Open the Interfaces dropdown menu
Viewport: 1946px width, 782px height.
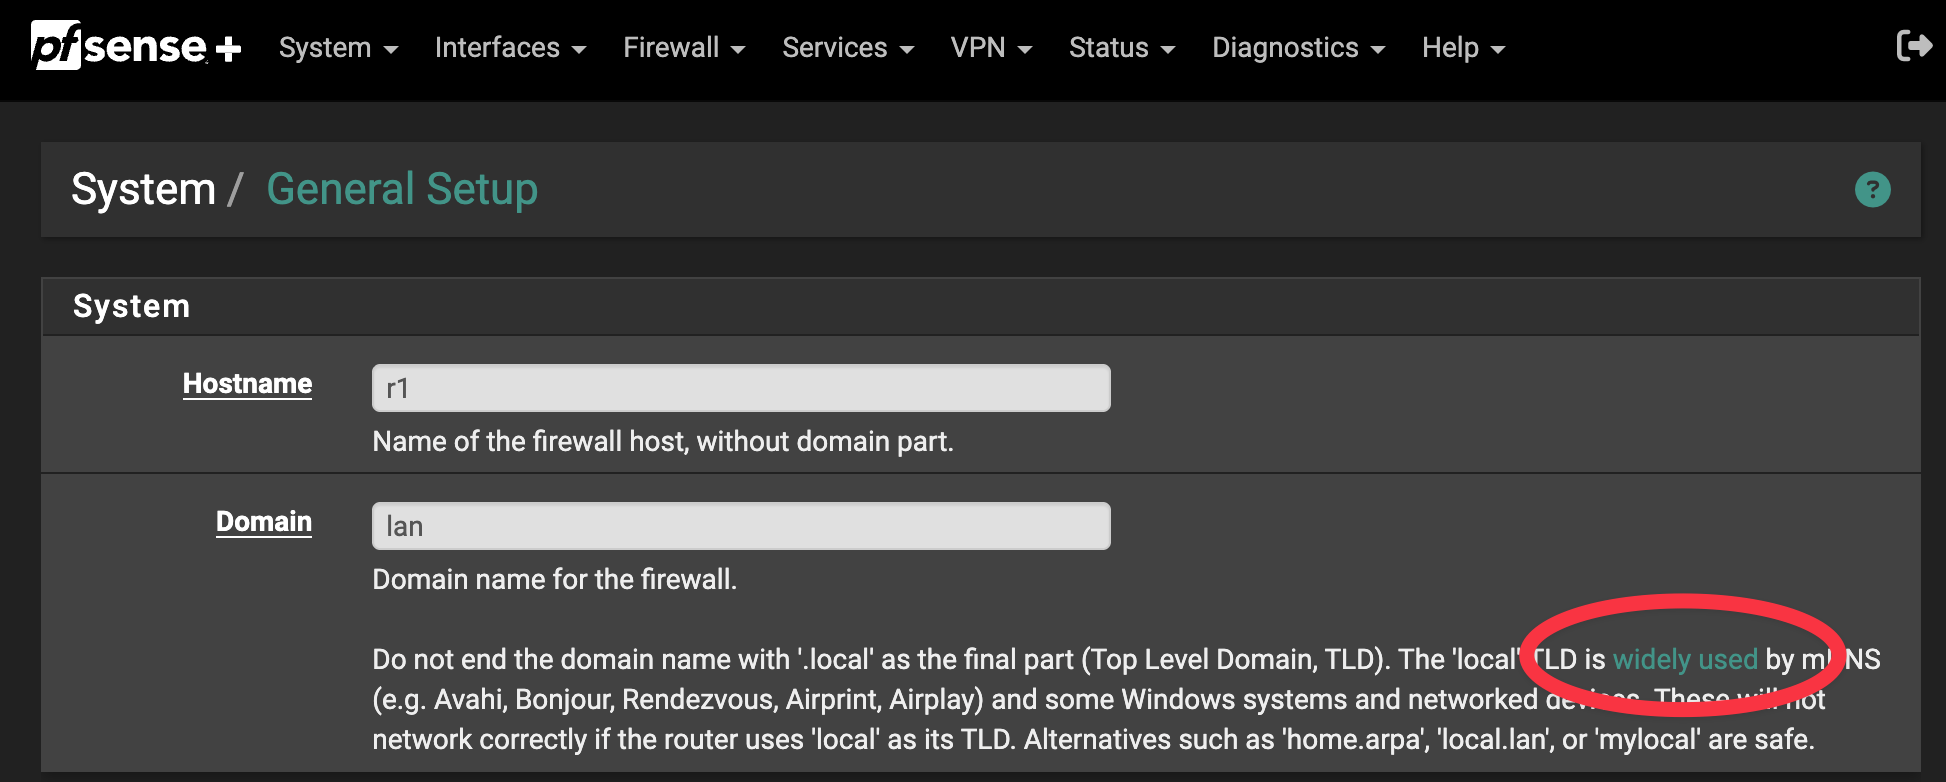click(510, 48)
